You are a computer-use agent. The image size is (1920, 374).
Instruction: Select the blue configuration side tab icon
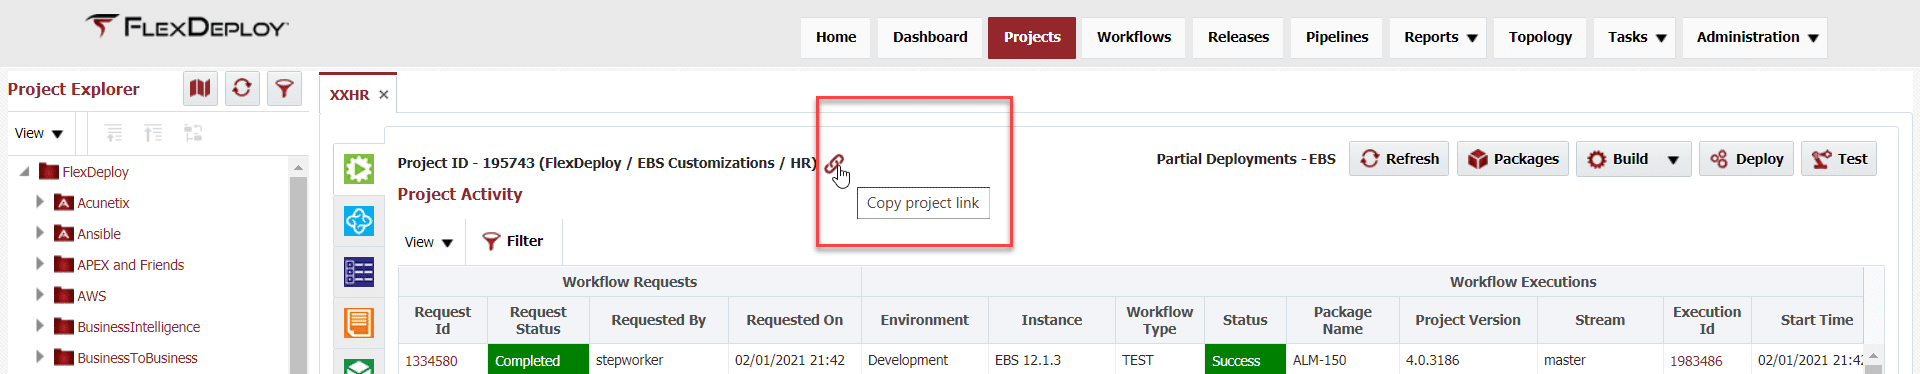pos(359,220)
